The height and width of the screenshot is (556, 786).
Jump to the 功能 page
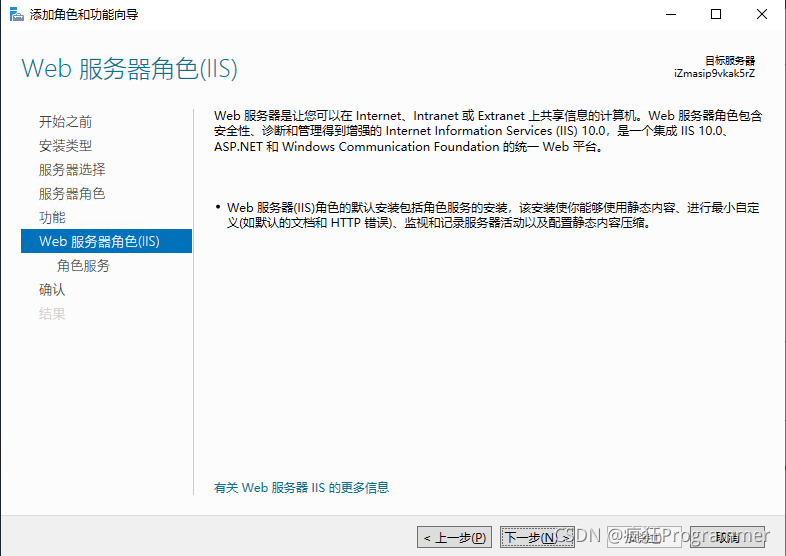52,218
